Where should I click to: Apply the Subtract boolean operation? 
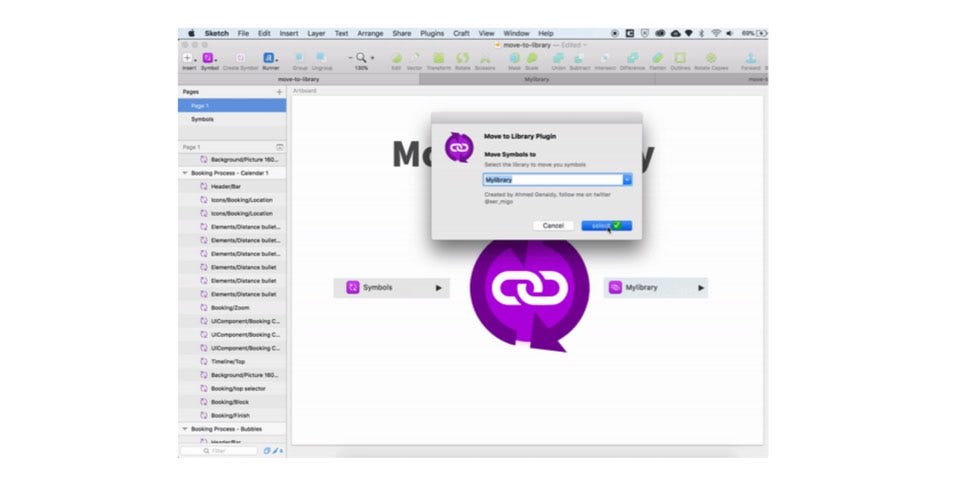(x=579, y=58)
